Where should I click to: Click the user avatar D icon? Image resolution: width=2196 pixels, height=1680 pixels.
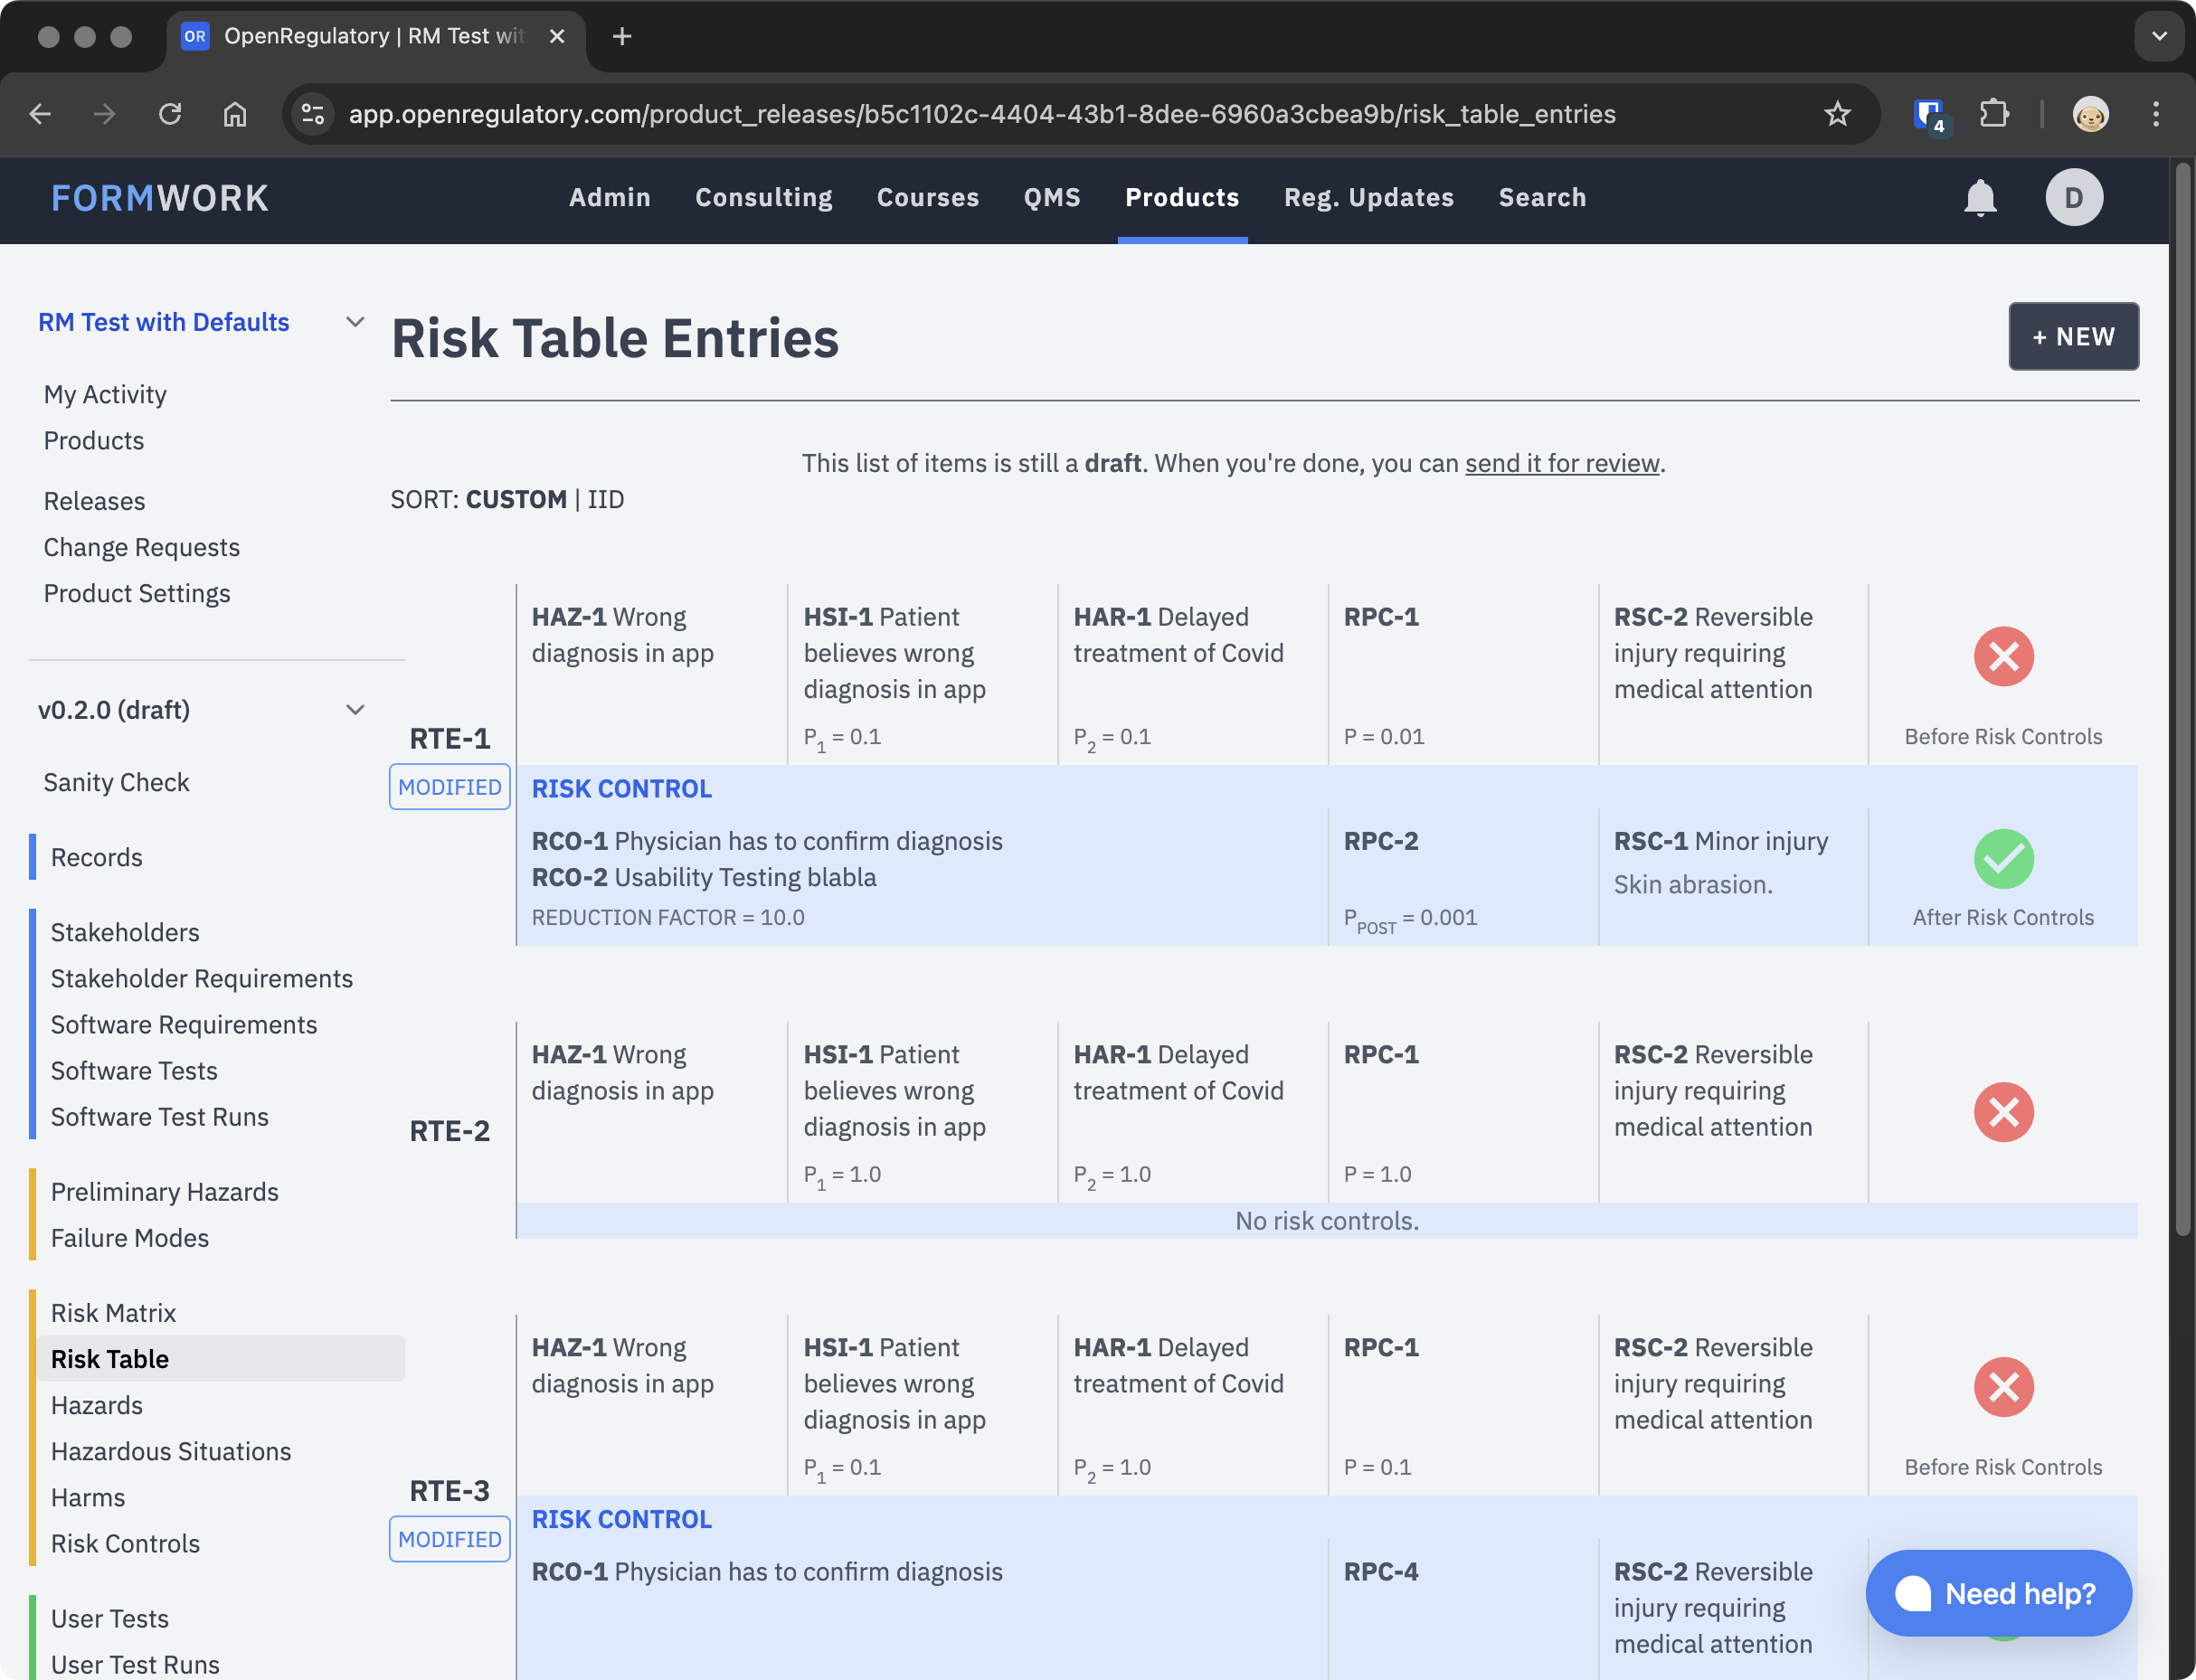pos(2073,198)
